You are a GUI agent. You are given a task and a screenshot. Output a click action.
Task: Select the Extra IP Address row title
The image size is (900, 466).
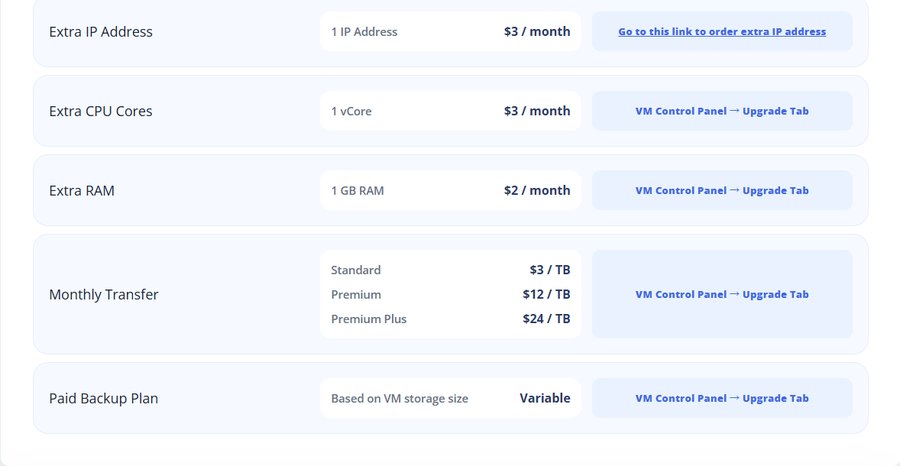[101, 32]
